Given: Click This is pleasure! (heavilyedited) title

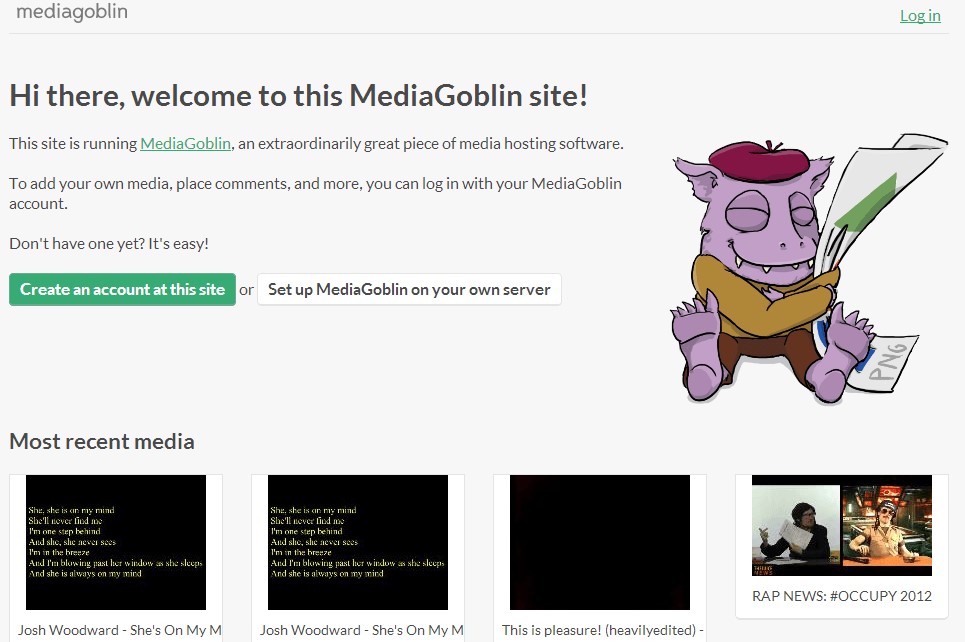Looking at the screenshot, I should tap(603, 630).
